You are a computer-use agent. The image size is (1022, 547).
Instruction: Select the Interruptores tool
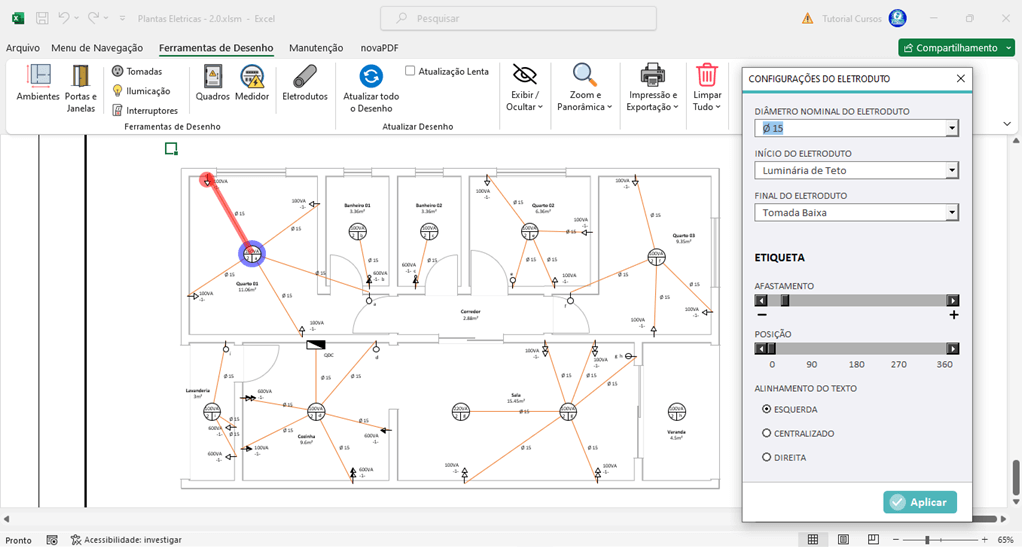[145, 110]
